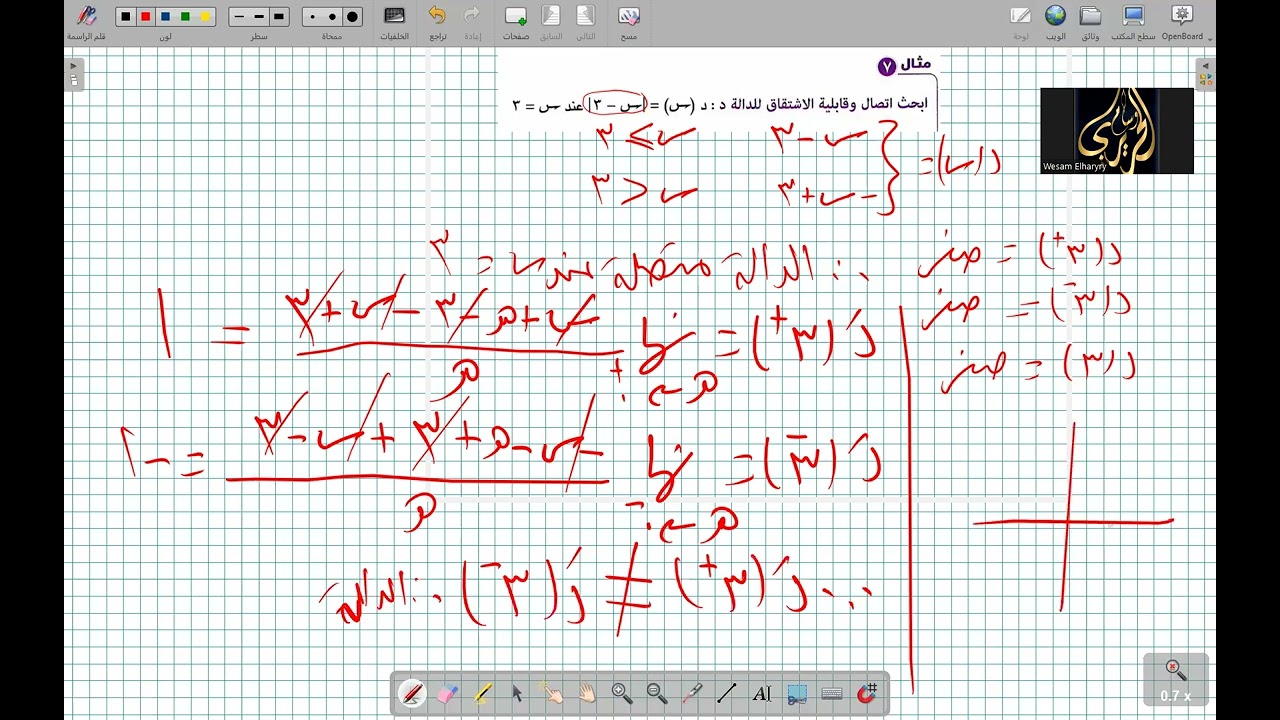Select the Text writing tool
1280x720 pixels.
[762, 693]
